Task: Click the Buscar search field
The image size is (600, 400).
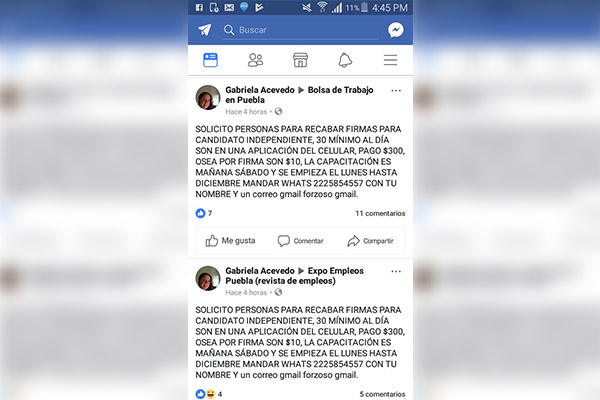Action: click(300, 30)
